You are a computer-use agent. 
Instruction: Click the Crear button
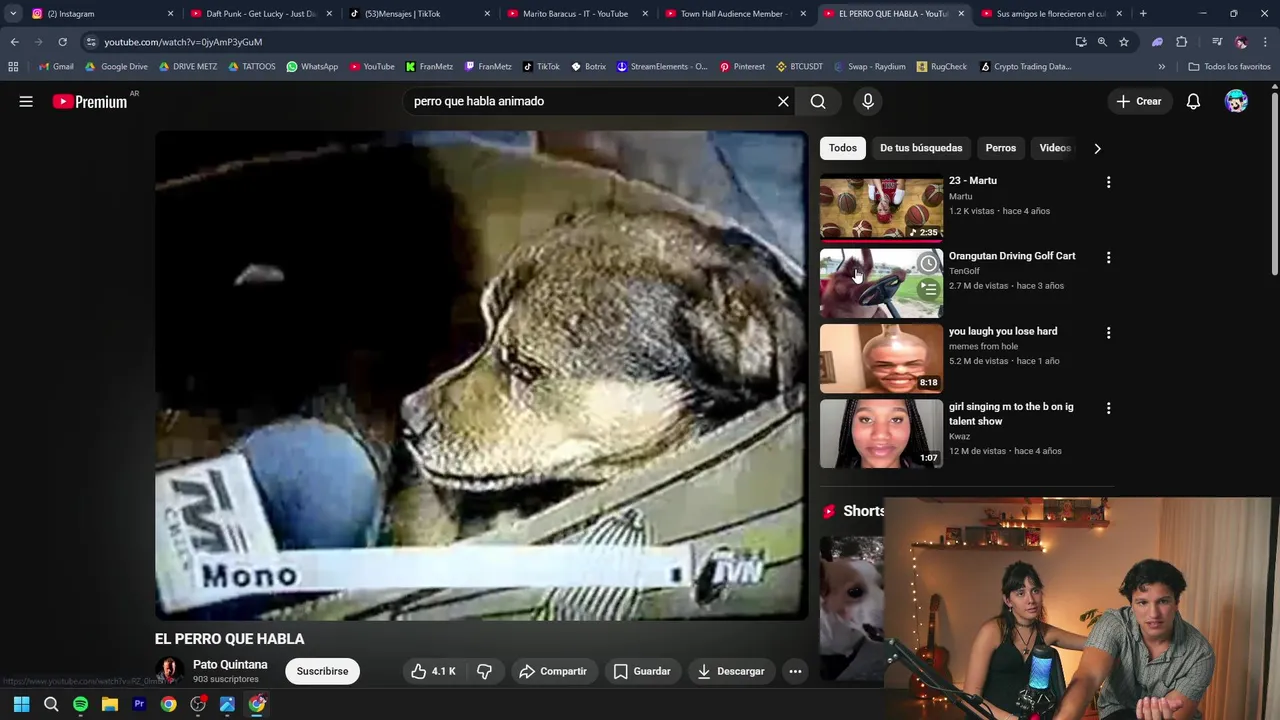coord(1139,101)
